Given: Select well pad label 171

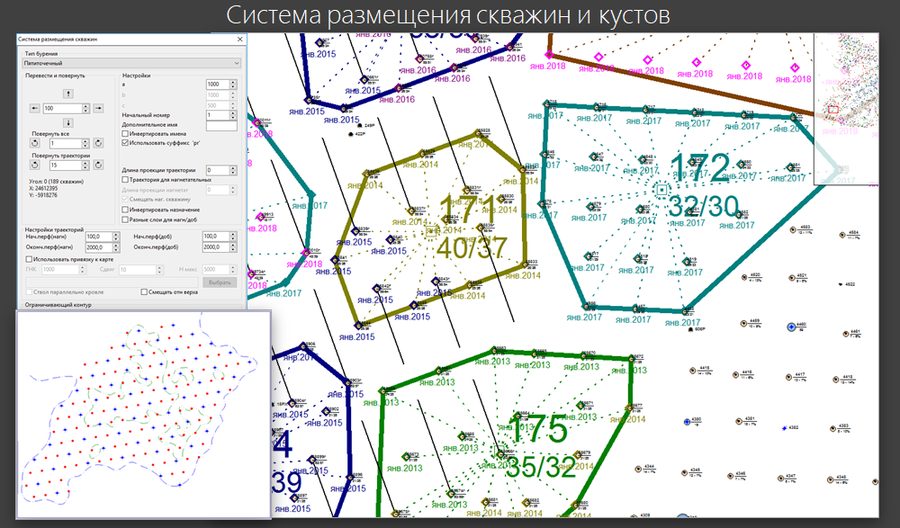Looking at the screenshot, I should [468, 209].
